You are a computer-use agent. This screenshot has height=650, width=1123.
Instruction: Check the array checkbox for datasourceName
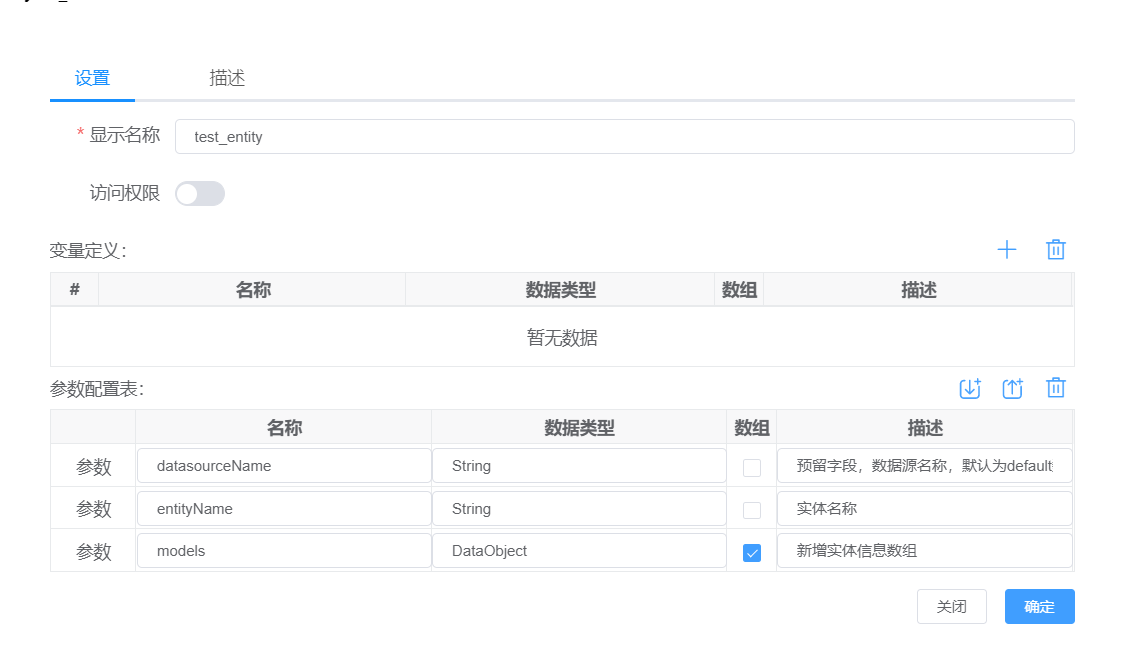[752, 467]
